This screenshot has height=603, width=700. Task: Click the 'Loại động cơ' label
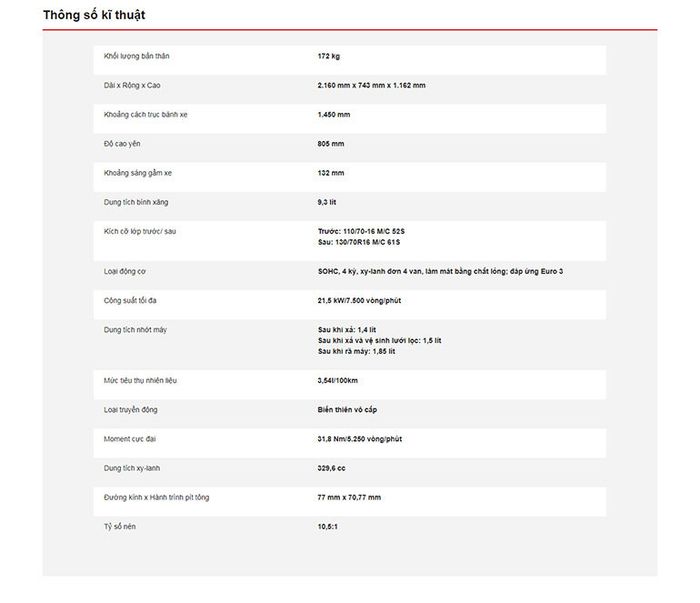(x=126, y=271)
